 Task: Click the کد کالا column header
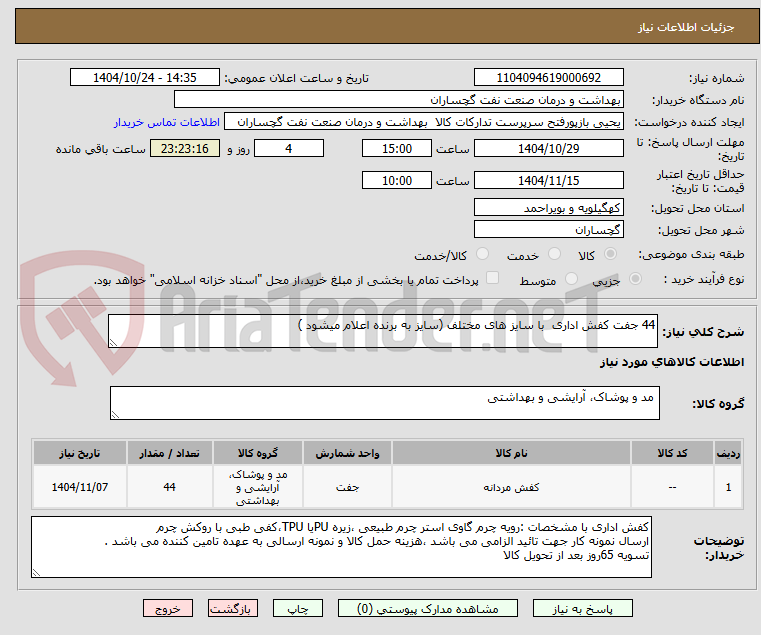[x=672, y=453]
